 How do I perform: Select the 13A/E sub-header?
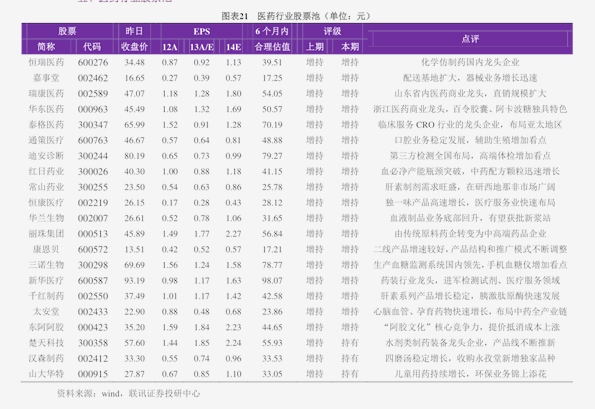point(201,47)
